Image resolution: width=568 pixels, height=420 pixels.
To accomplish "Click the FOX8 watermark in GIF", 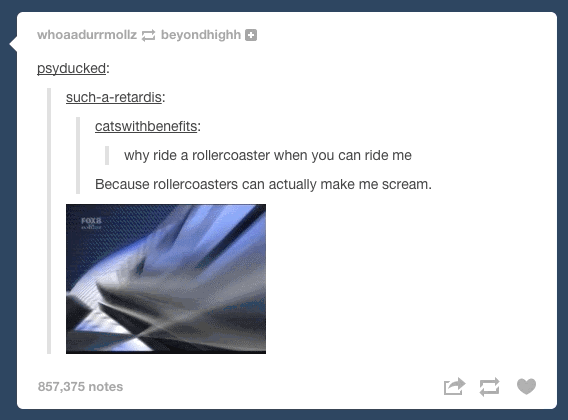I will [x=91, y=223].
